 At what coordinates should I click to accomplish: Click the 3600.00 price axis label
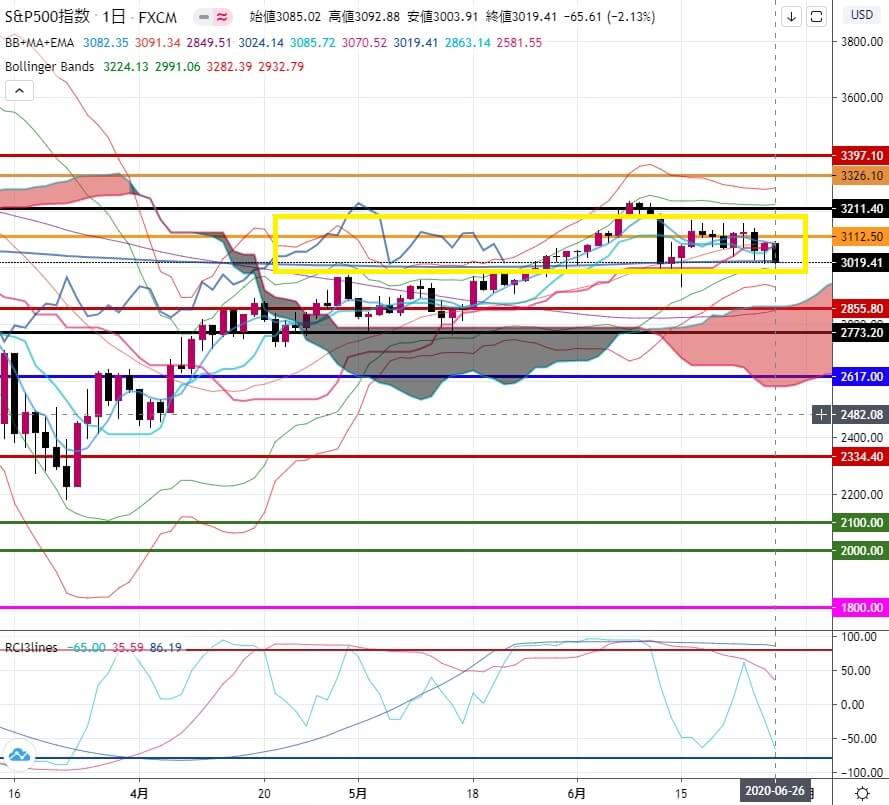tap(862, 98)
